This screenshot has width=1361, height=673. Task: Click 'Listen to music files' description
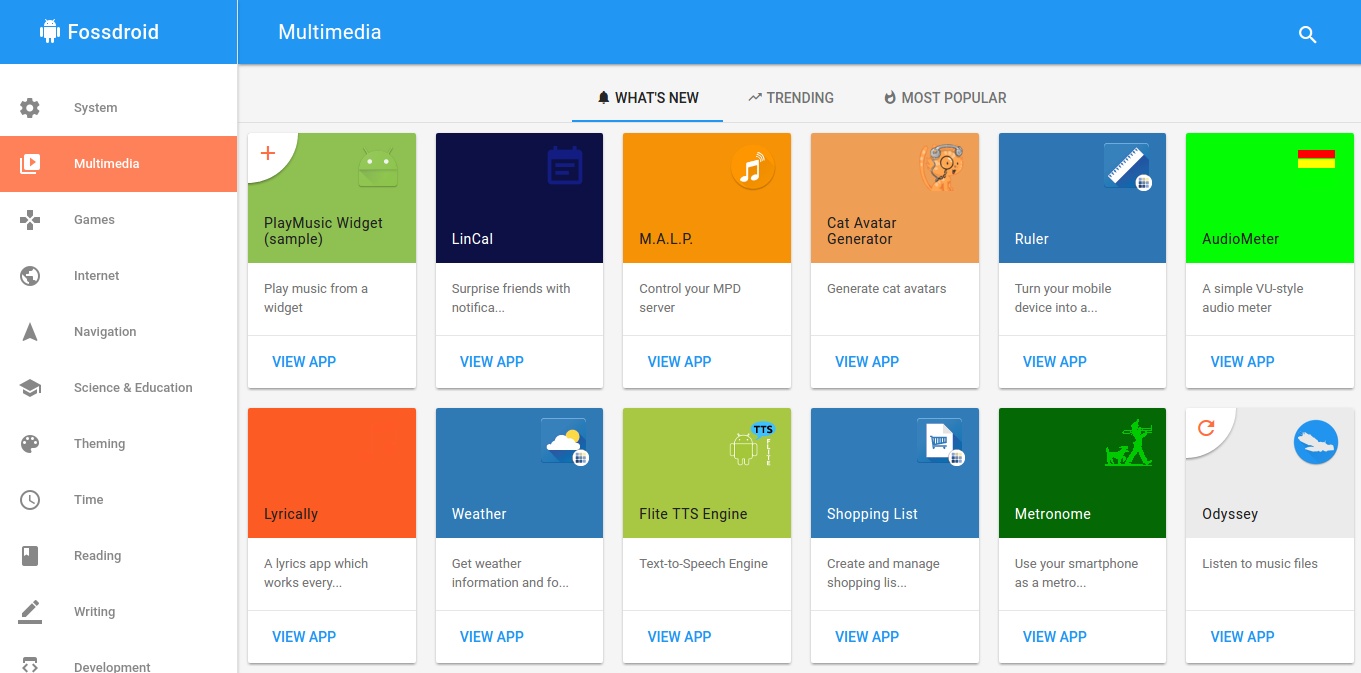1260,564
